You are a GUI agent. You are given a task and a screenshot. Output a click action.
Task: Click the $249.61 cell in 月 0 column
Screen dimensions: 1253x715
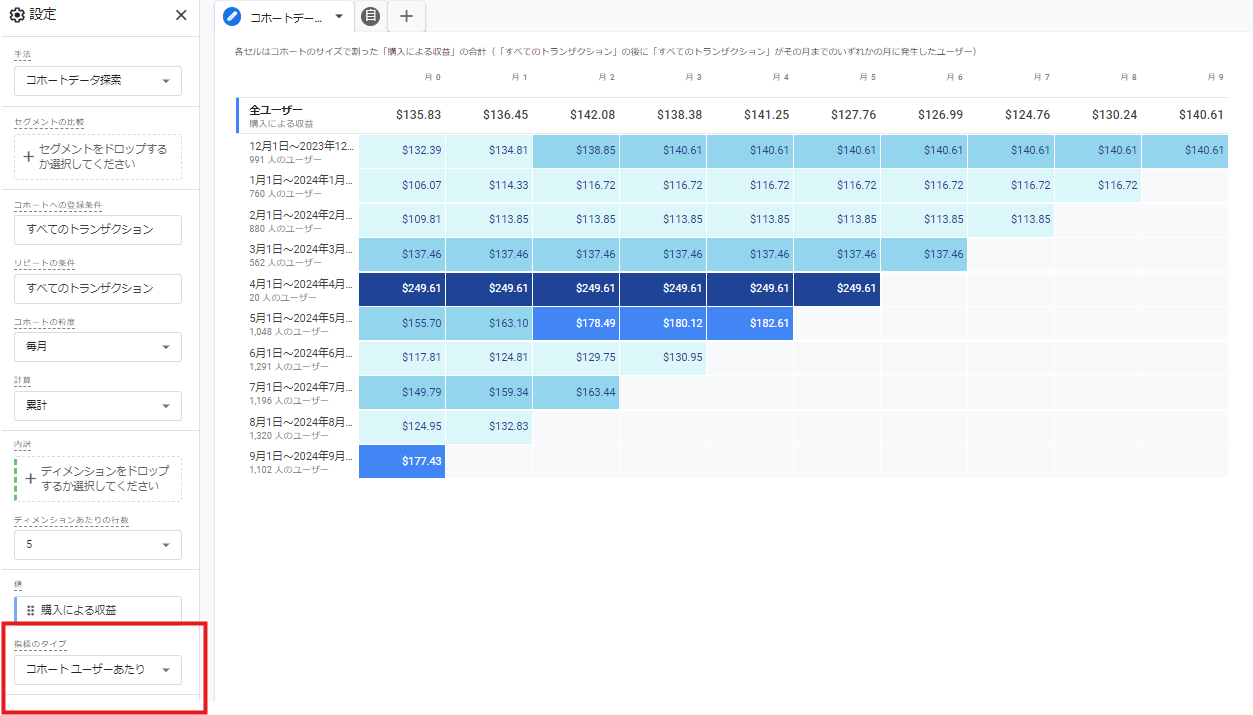click(402, 288)
